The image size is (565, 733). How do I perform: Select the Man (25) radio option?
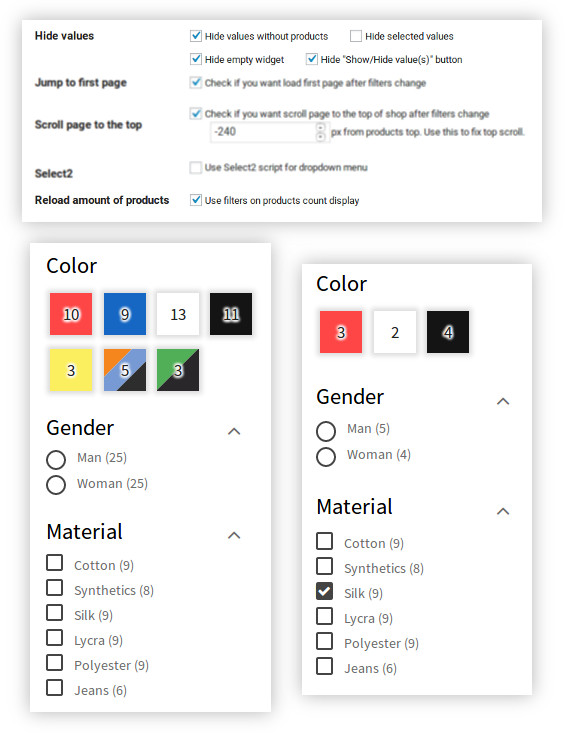56,460
